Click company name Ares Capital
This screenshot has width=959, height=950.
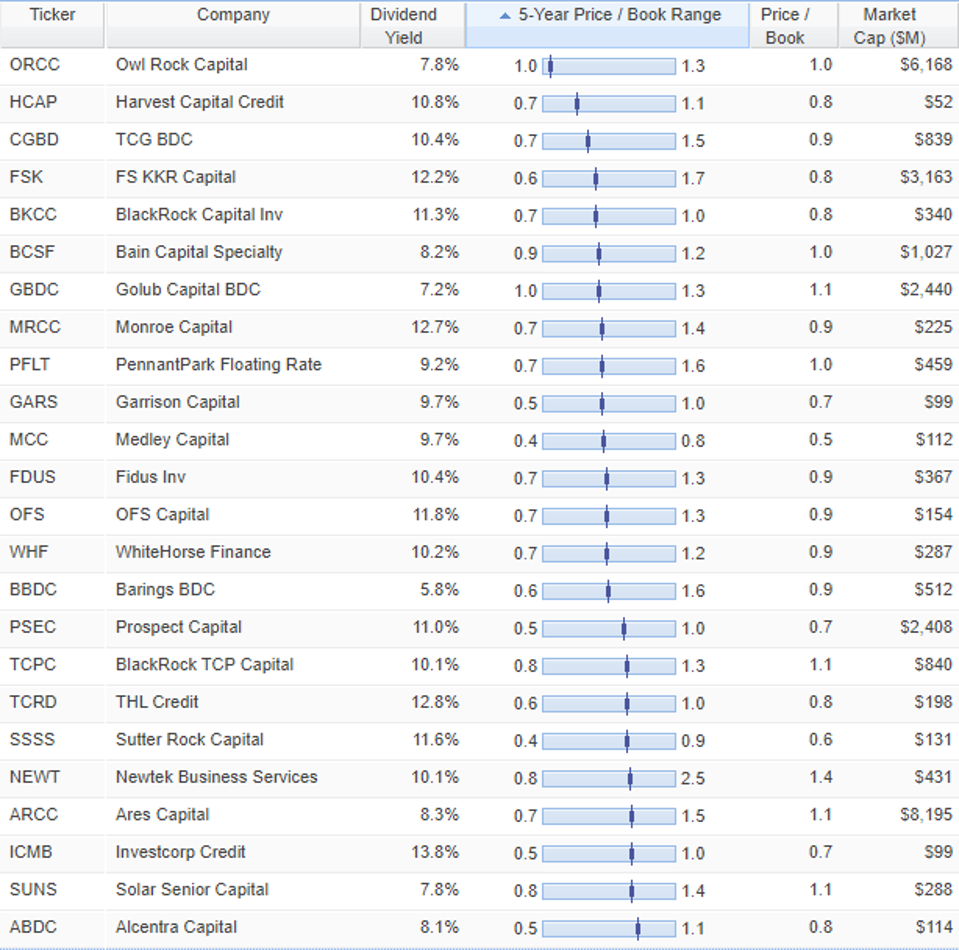click(163, 815)
